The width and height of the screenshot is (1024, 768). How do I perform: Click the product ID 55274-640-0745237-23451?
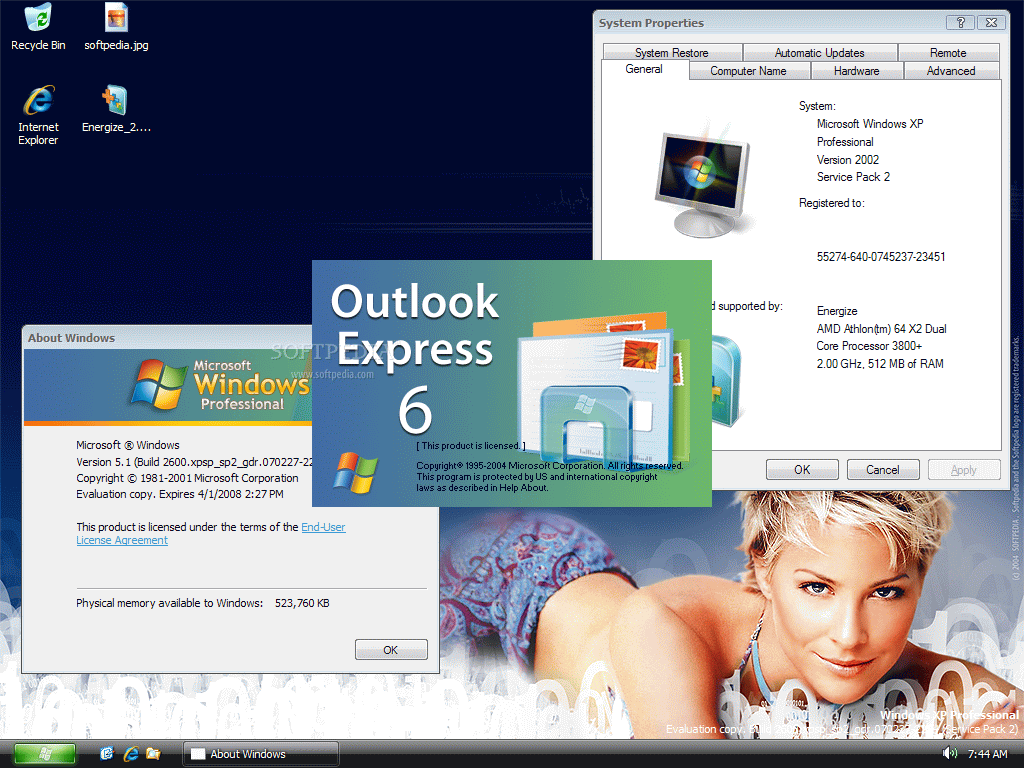click(880, 257)
